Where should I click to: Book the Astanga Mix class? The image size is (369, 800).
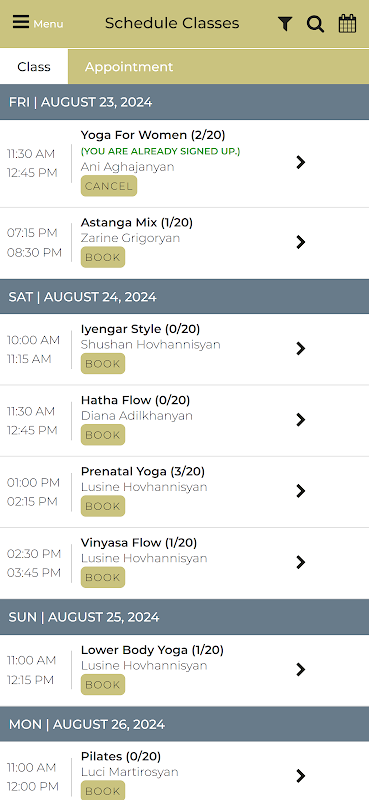point(103,257)
